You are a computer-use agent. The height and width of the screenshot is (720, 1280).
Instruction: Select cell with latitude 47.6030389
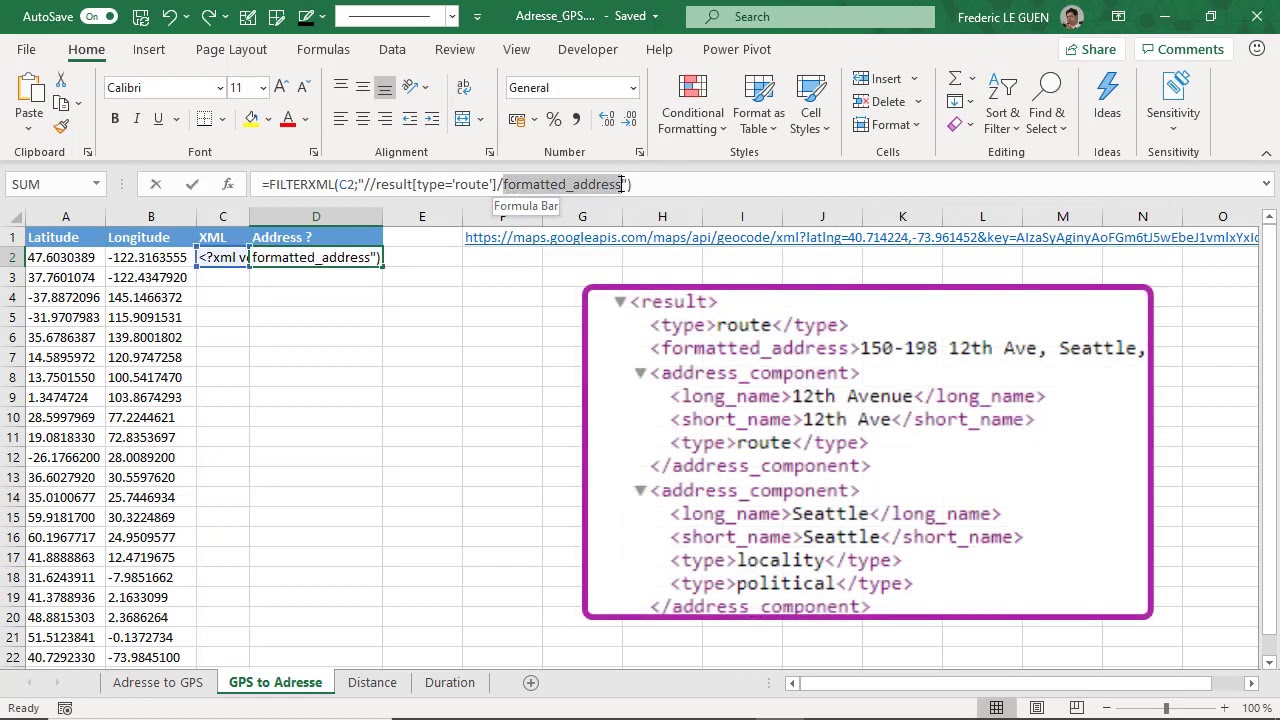[65, 258]
